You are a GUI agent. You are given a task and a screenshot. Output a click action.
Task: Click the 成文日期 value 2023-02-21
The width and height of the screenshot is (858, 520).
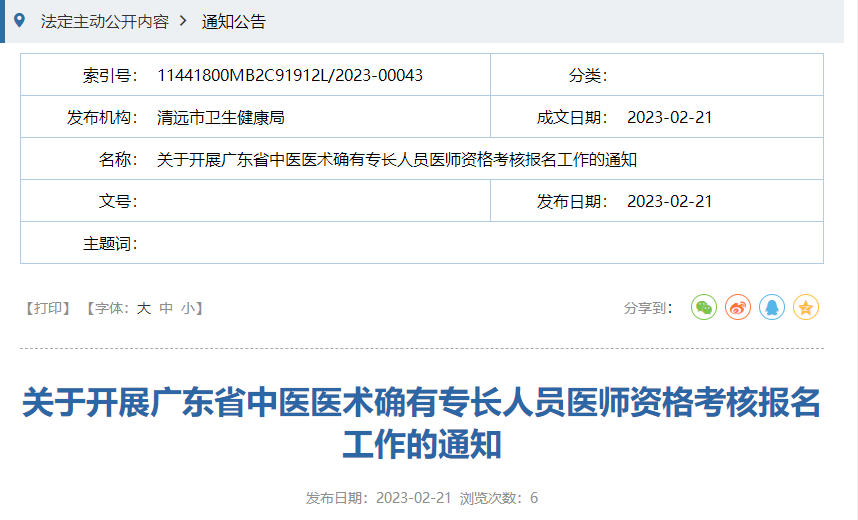(669, 117)
